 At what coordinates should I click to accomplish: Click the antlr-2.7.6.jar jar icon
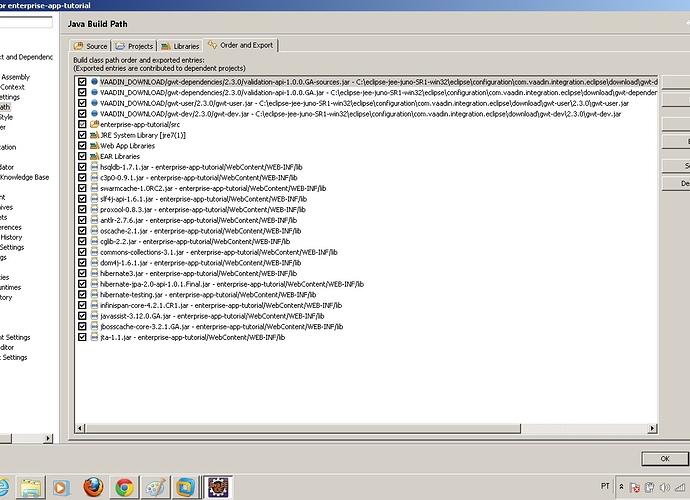point(94,220)
